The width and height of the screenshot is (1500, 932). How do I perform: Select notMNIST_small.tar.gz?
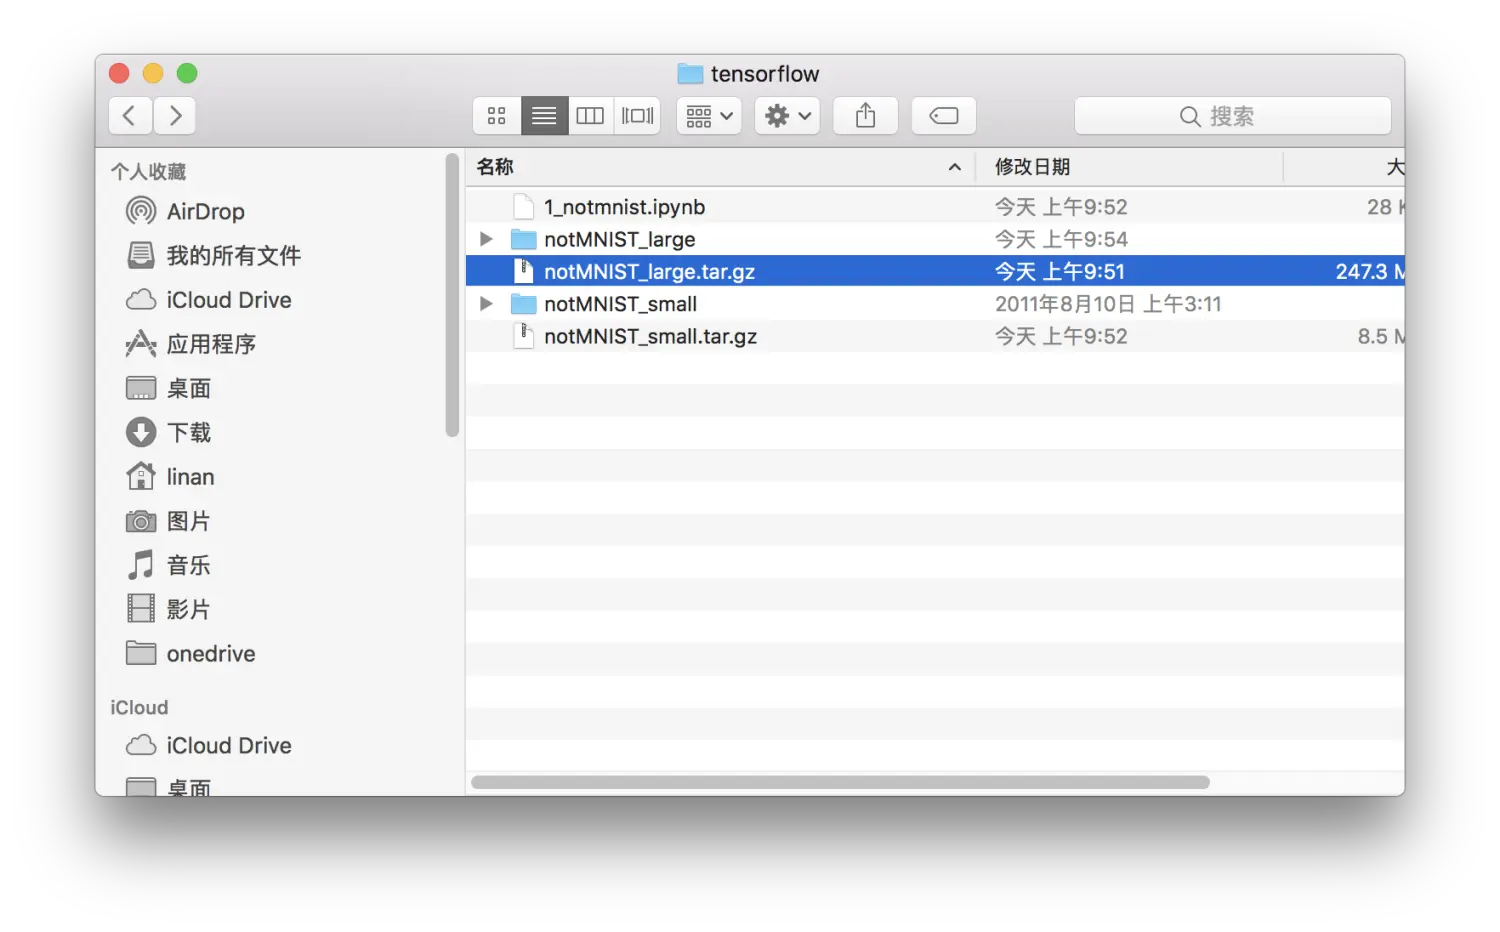point(935,336)
